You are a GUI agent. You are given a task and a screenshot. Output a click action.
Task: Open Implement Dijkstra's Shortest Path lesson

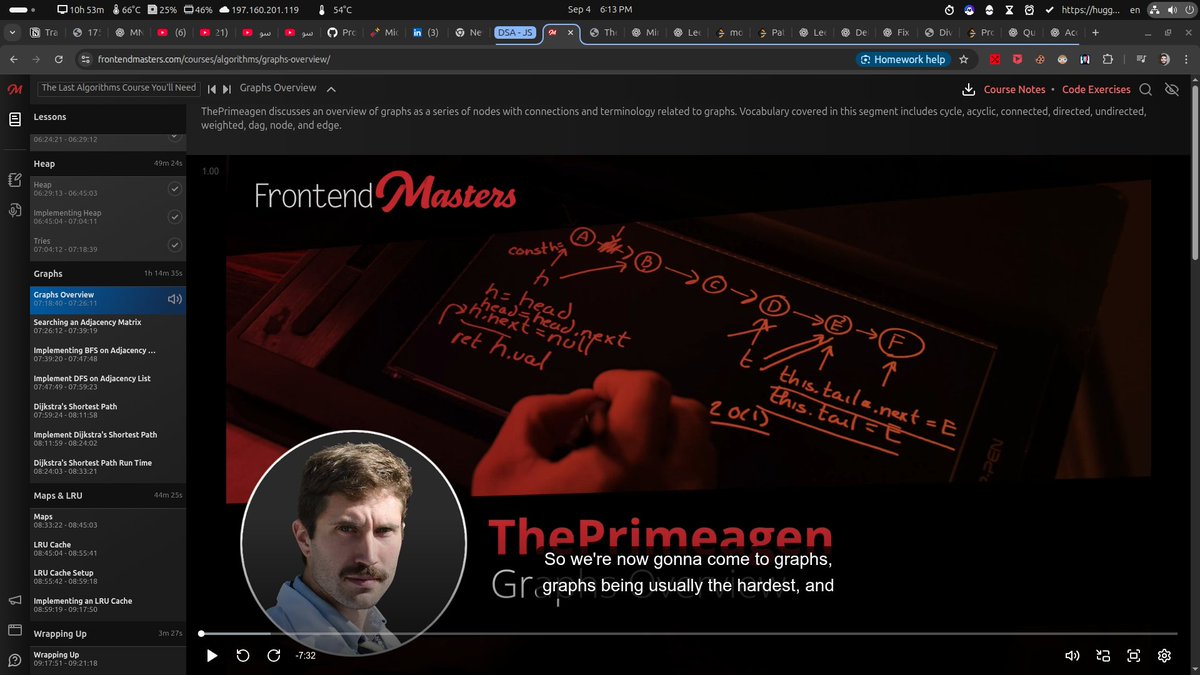(108, 438)
